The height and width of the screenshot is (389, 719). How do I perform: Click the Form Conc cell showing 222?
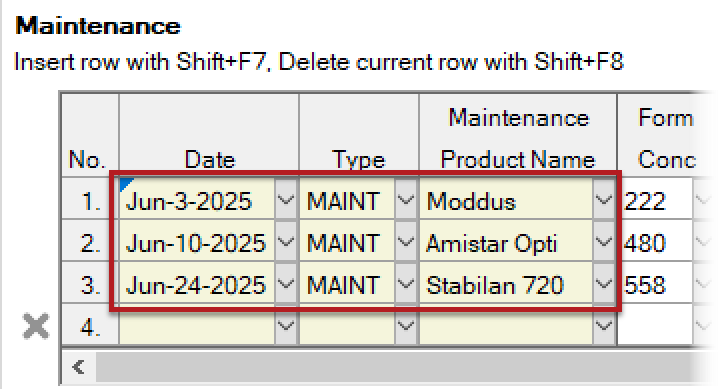656,200
